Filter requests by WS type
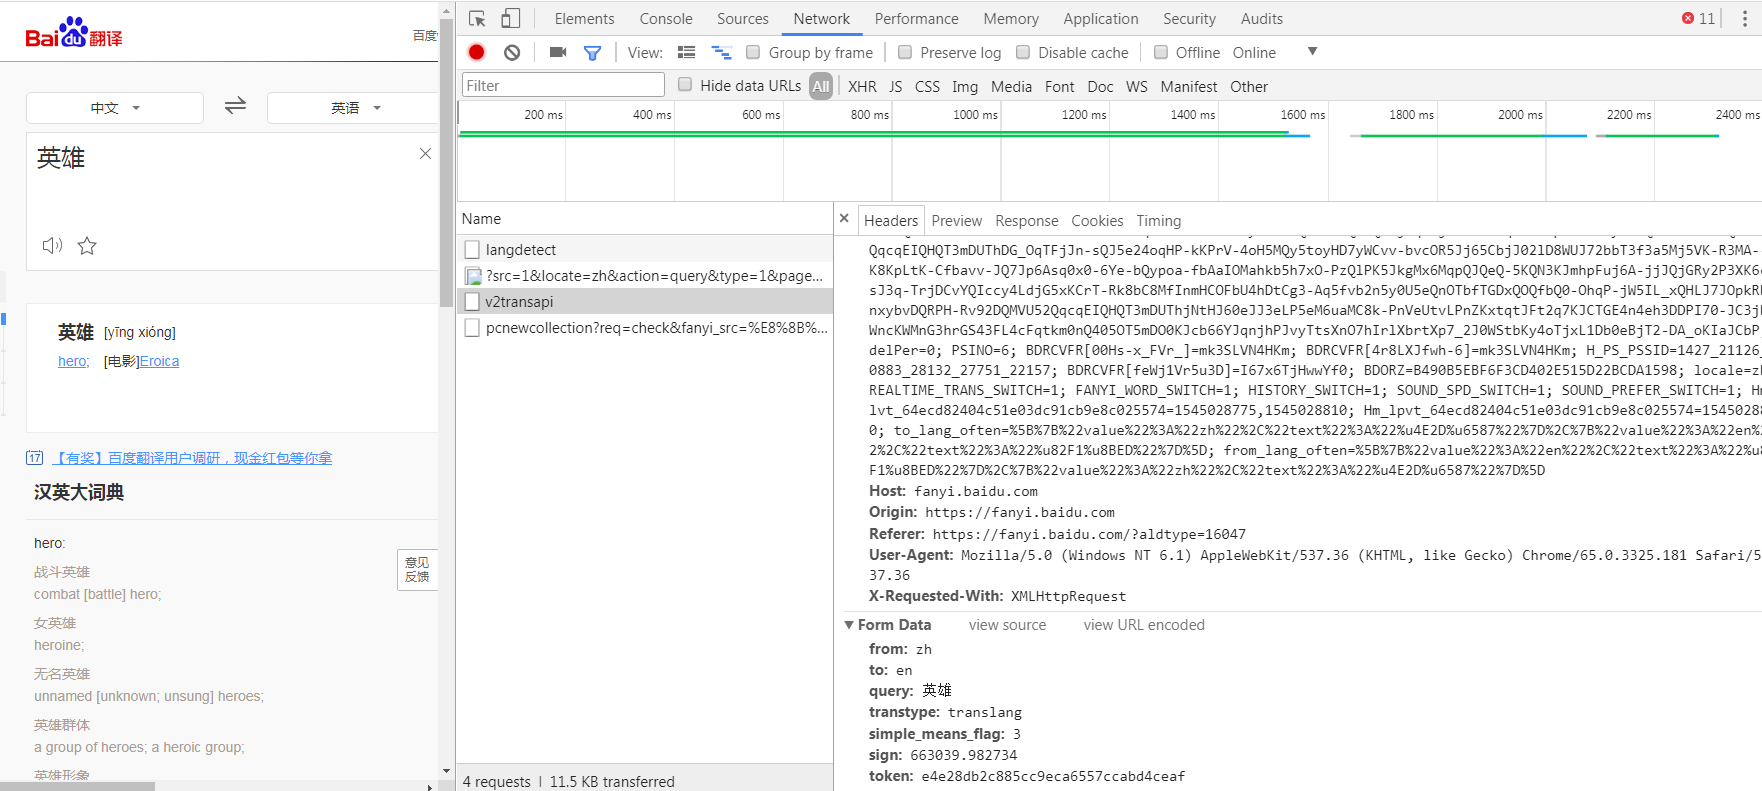 click(x=1137, y=87)
